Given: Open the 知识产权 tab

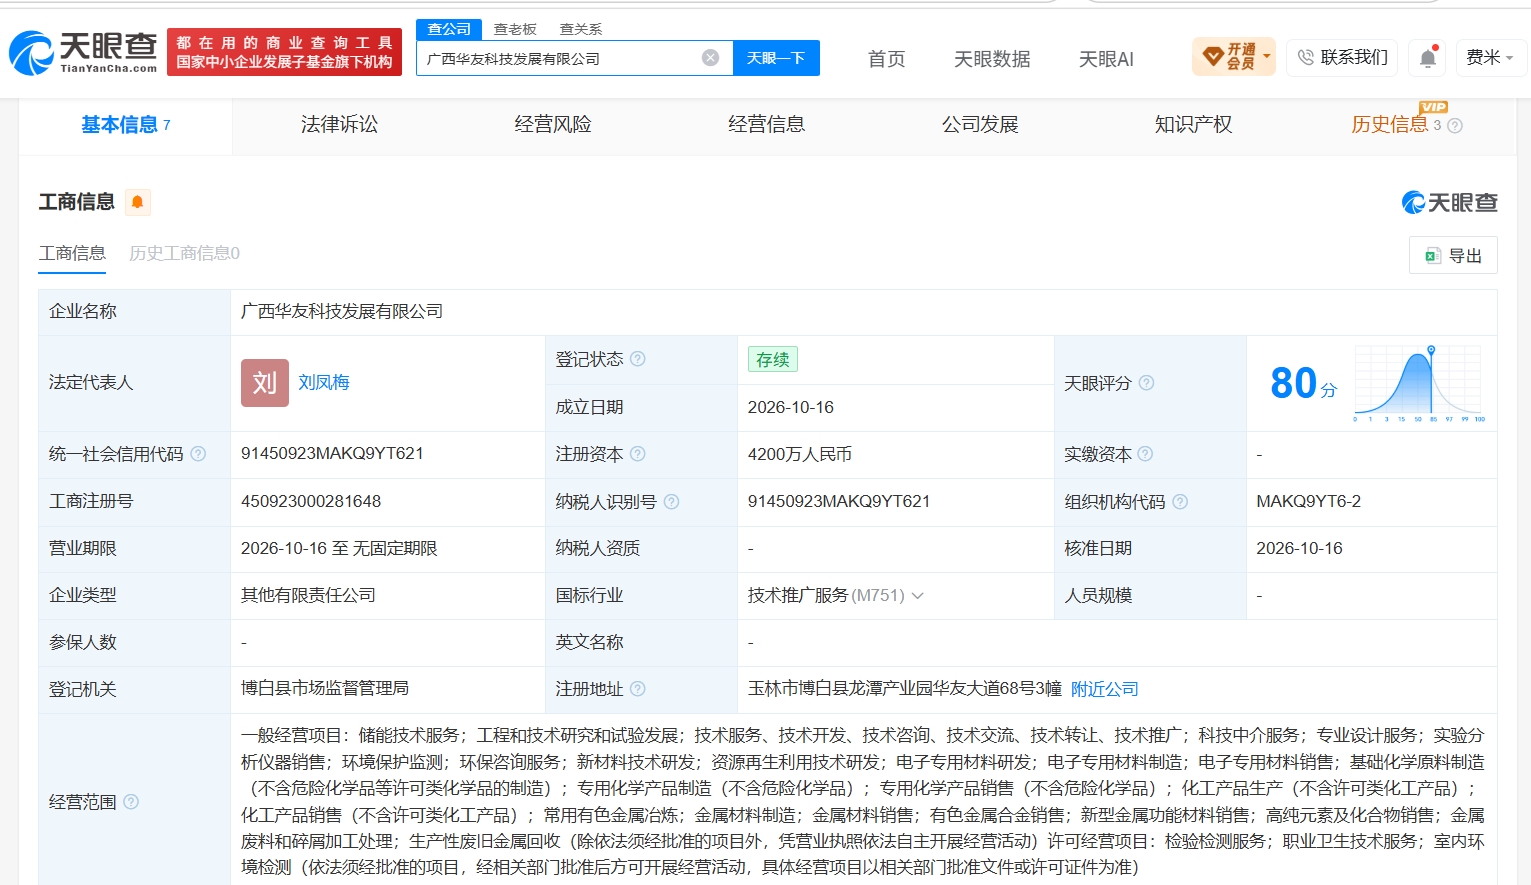Looking at the screenshot, I should click(1194, 125).
